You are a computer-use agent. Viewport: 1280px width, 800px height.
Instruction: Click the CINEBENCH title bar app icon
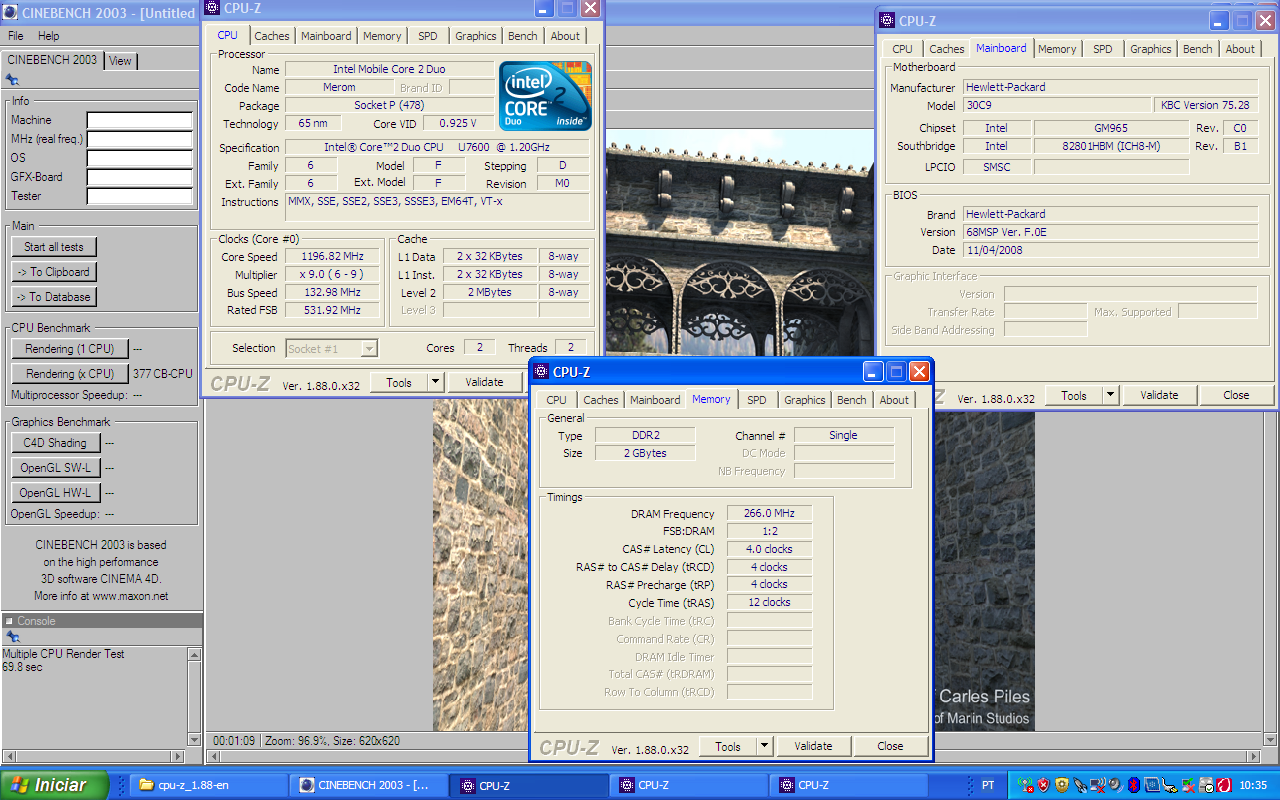[9, 13]
